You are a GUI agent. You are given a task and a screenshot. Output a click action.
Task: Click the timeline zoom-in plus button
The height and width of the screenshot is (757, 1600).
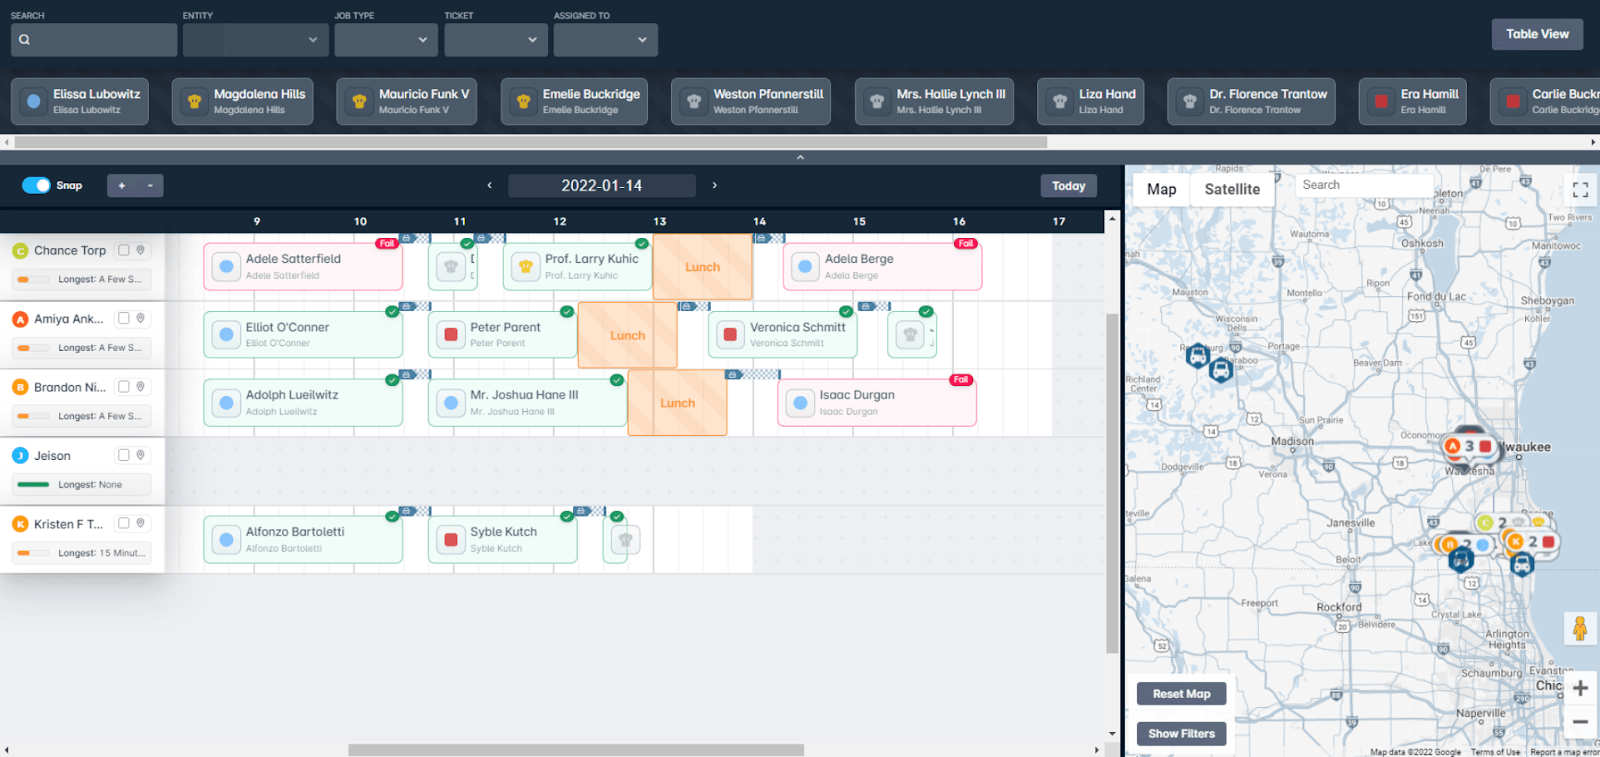[x=122, y=186]
